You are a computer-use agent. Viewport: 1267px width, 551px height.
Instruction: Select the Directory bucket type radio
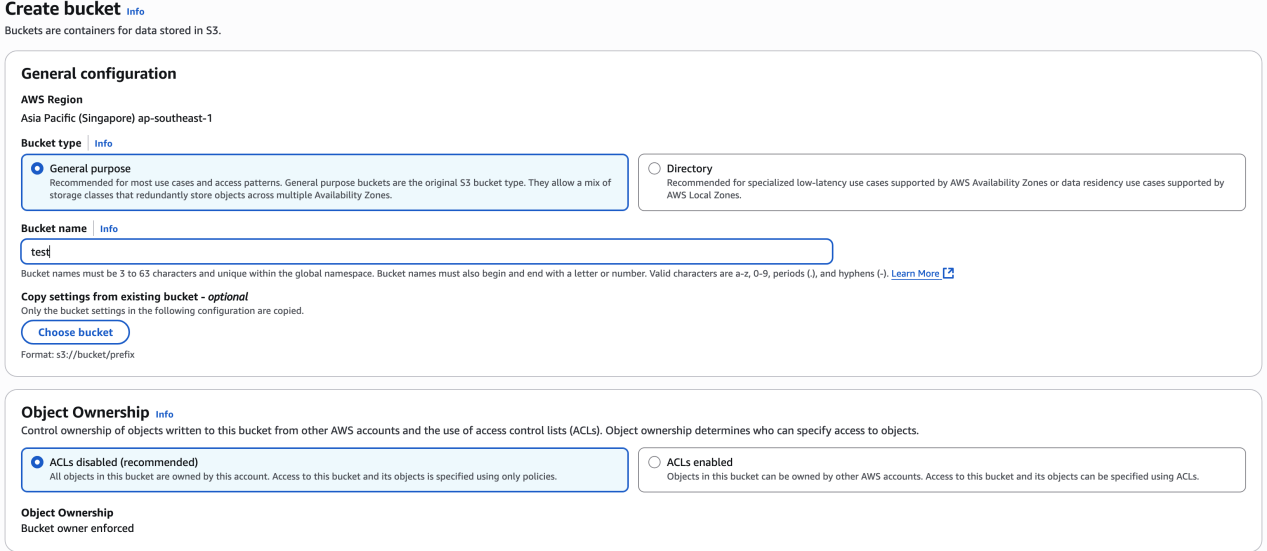[655, 169]
